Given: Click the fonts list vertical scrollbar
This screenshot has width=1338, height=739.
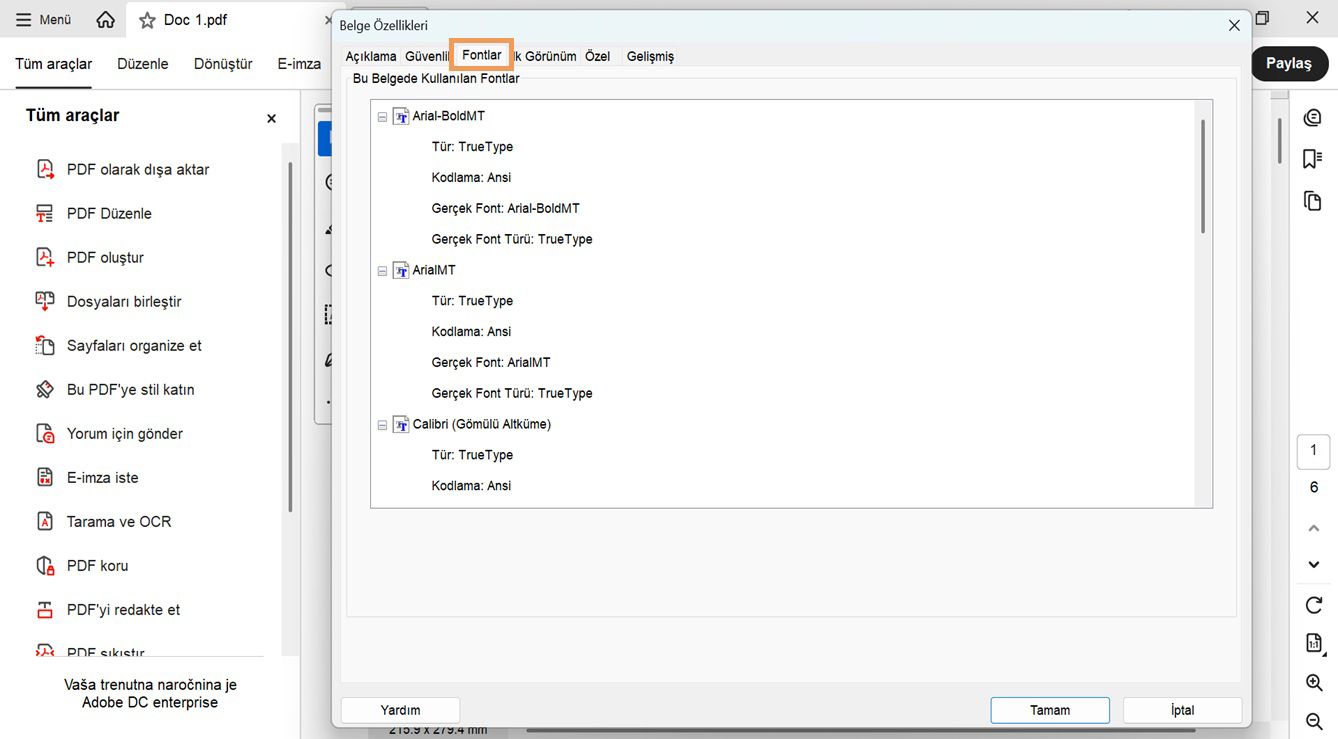Looking at the screenshot, I should pos(1203,177).
